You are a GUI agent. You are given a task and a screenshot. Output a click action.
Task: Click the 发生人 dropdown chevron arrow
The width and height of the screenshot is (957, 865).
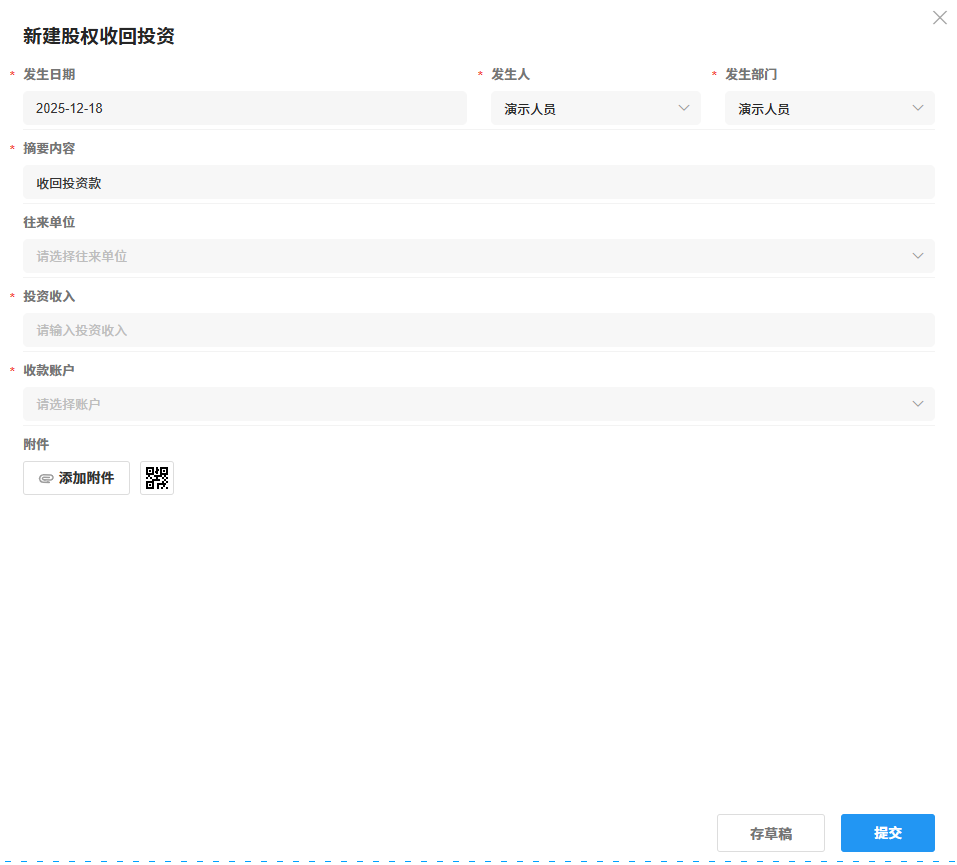(684, 107)
